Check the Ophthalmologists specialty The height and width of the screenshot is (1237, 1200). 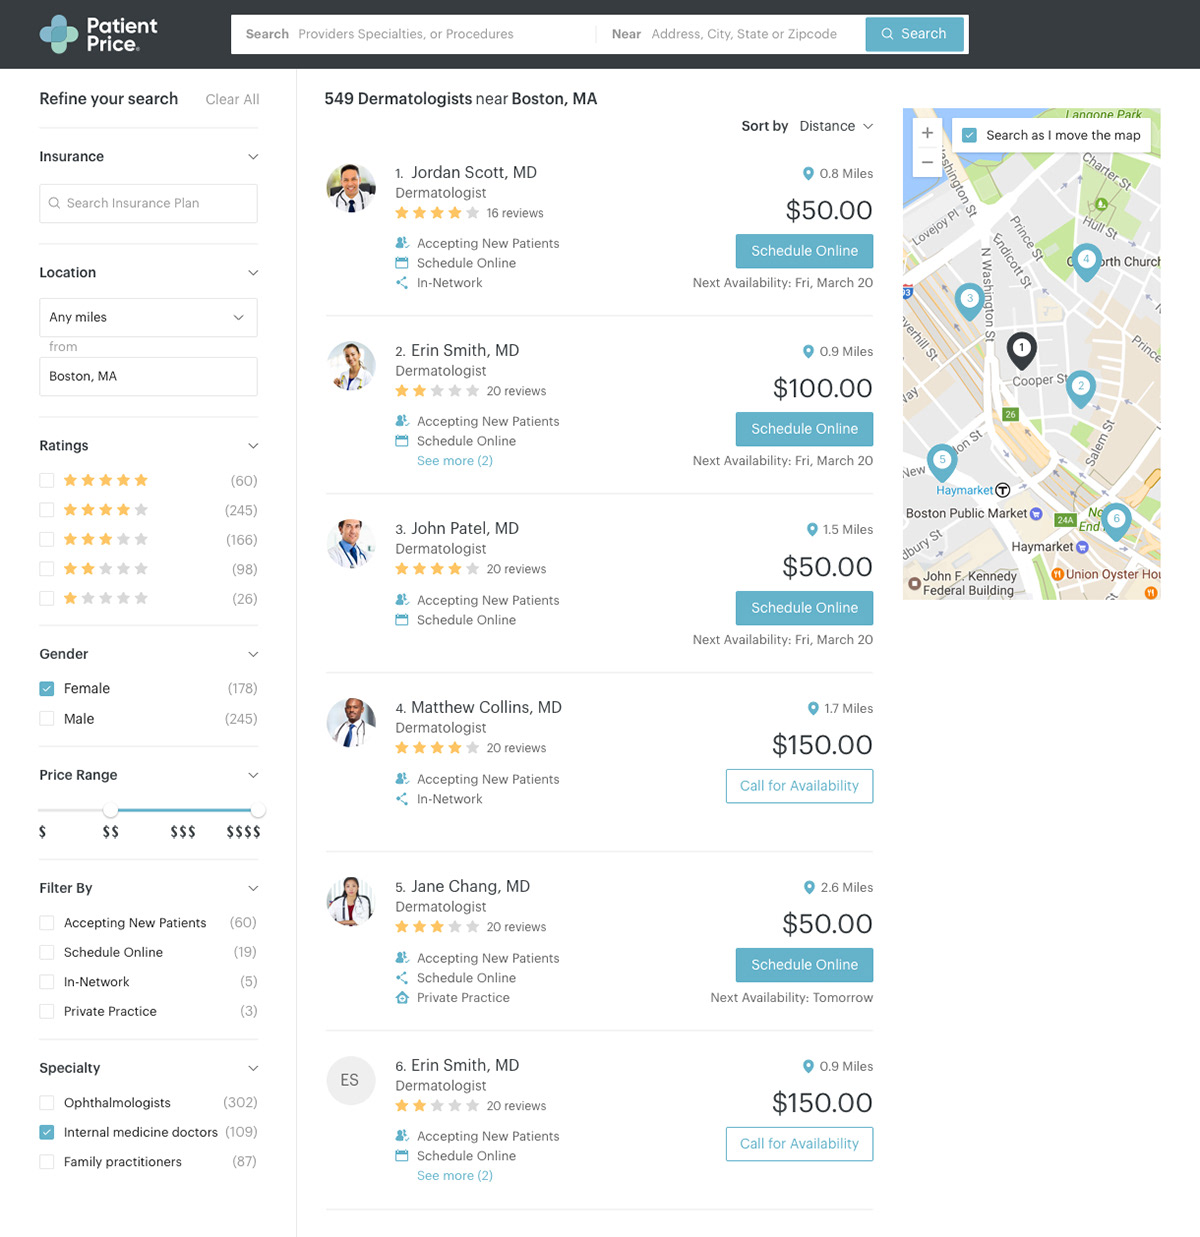tap(47, 1102)
